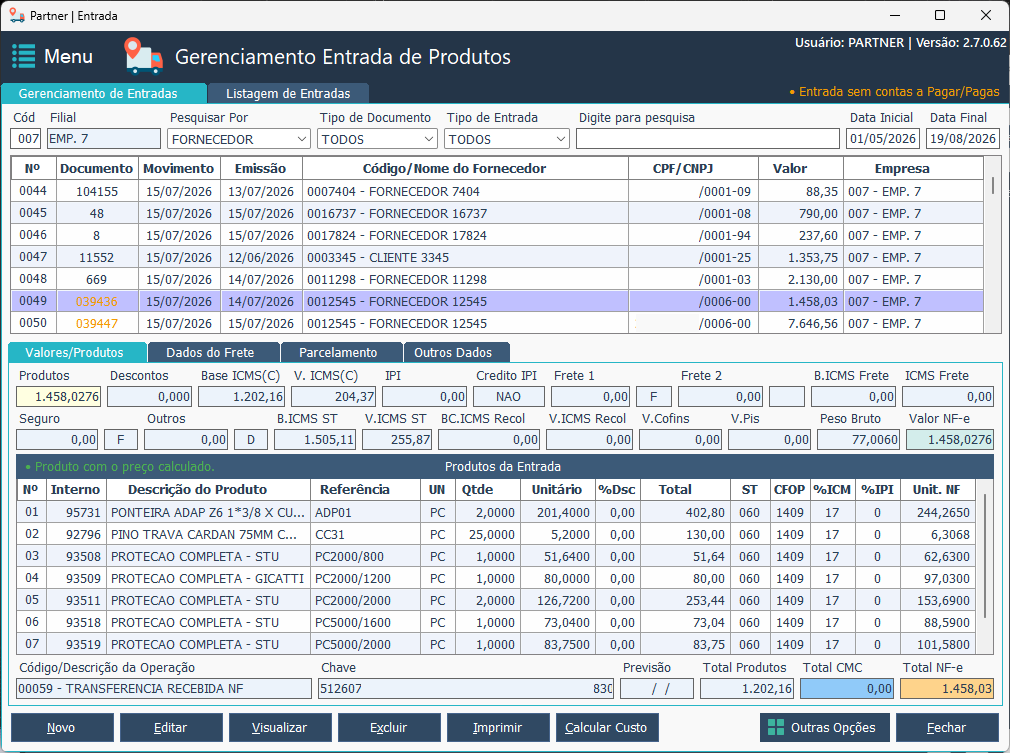Screen dimensions: 1010x753
Task: Click the Calcular Custo button
Action: [x=607, y=727]
